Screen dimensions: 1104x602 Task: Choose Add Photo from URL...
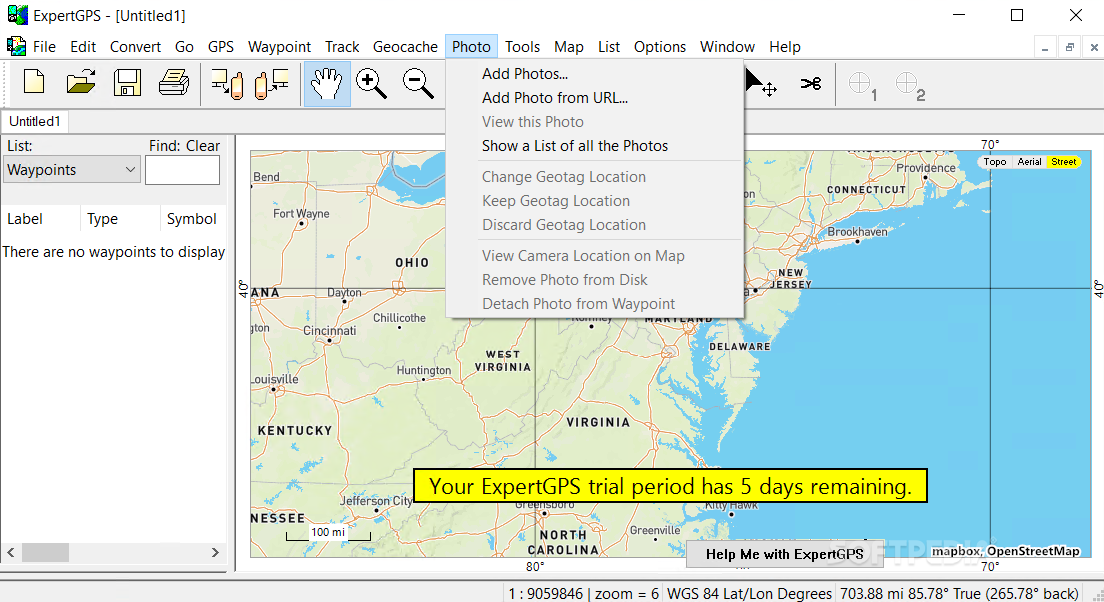click(595, 98)
